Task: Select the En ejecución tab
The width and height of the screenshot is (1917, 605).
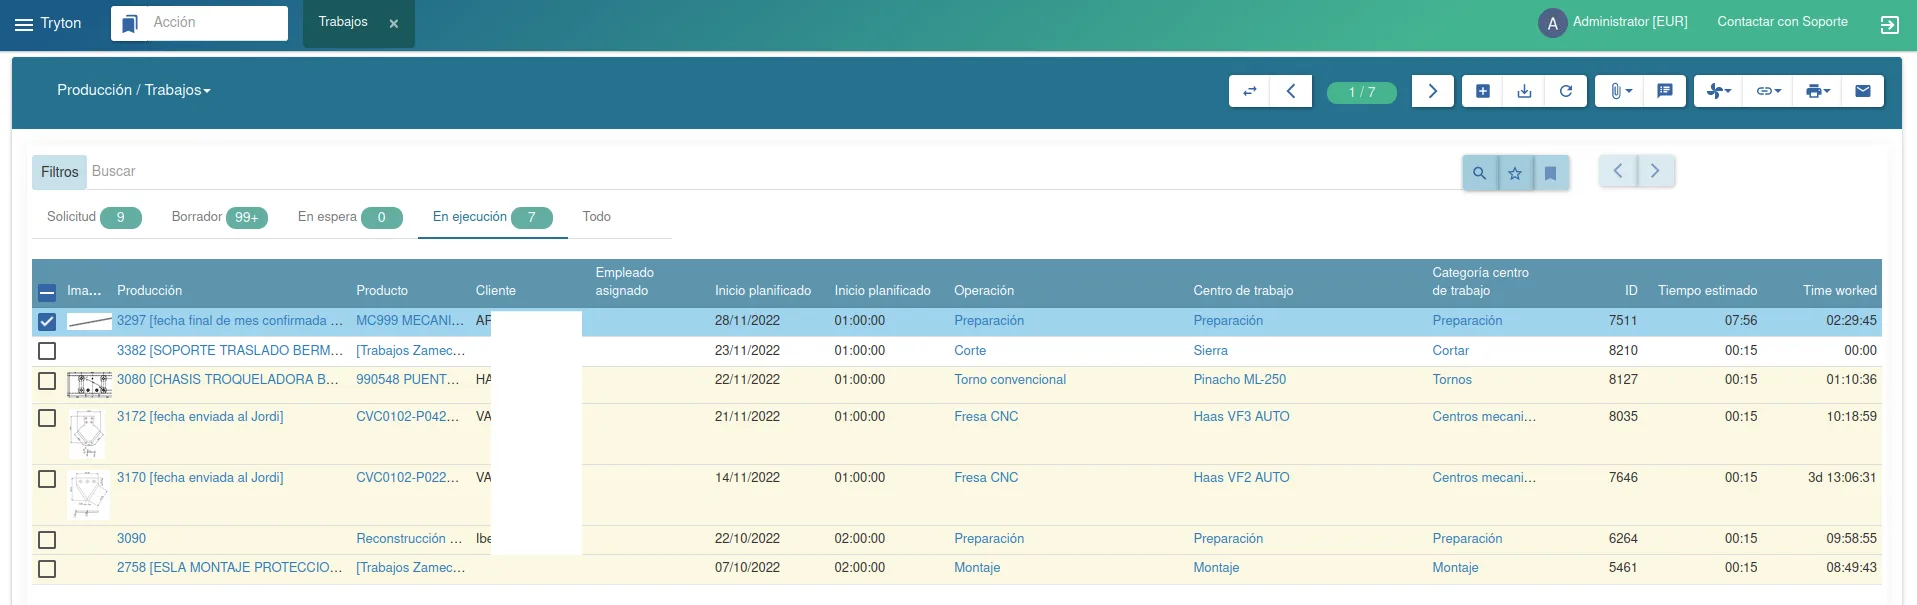Action: [x=492, y=217]
